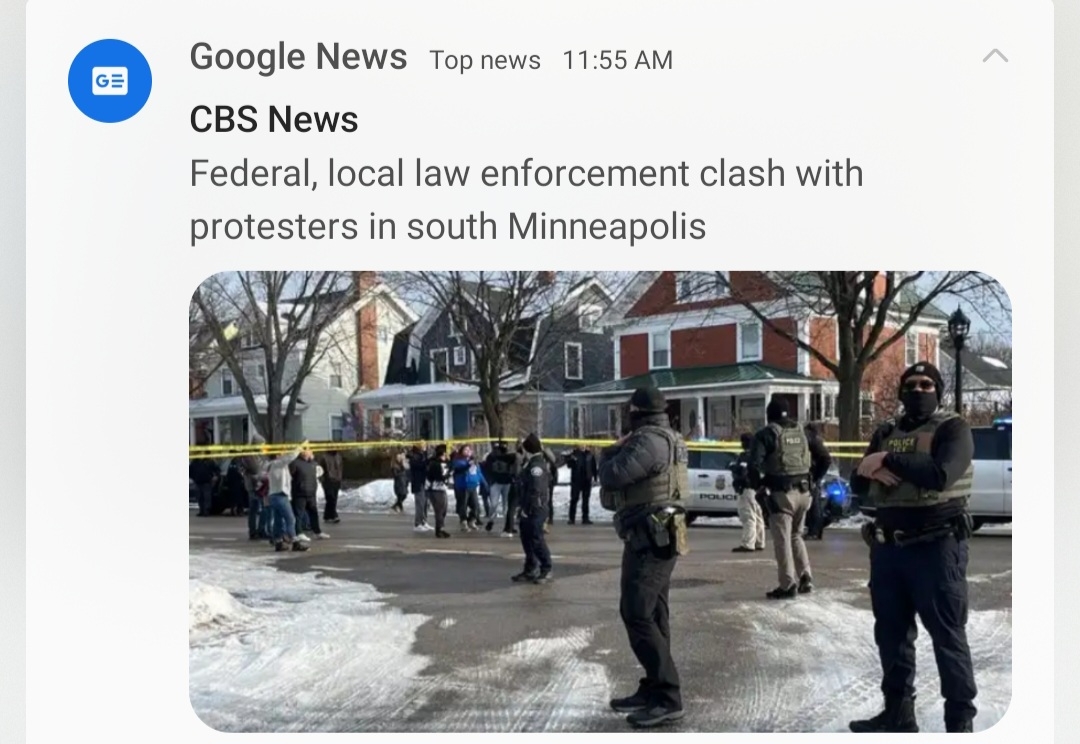
Task: Click the snowy street foreground of the photo
Action: pos(413,648)
